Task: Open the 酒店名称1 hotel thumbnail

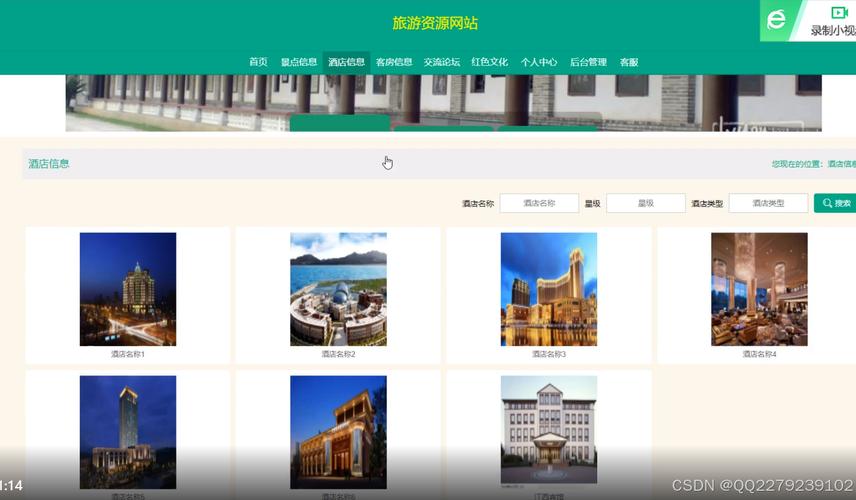Action: click(x=128, y=289)
